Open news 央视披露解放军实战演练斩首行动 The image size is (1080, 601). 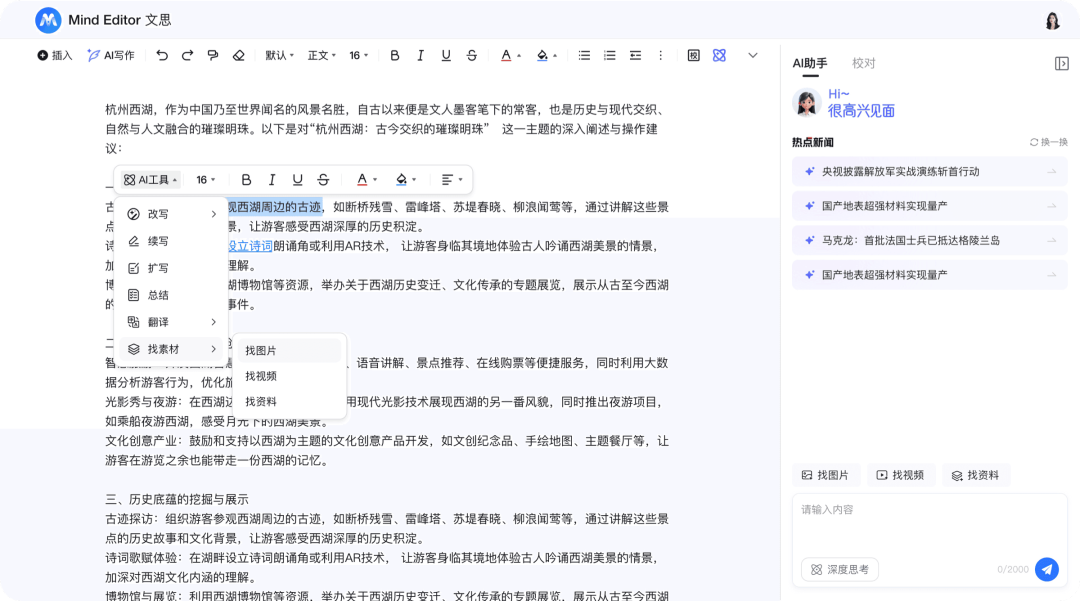click(x=930, y=171)
